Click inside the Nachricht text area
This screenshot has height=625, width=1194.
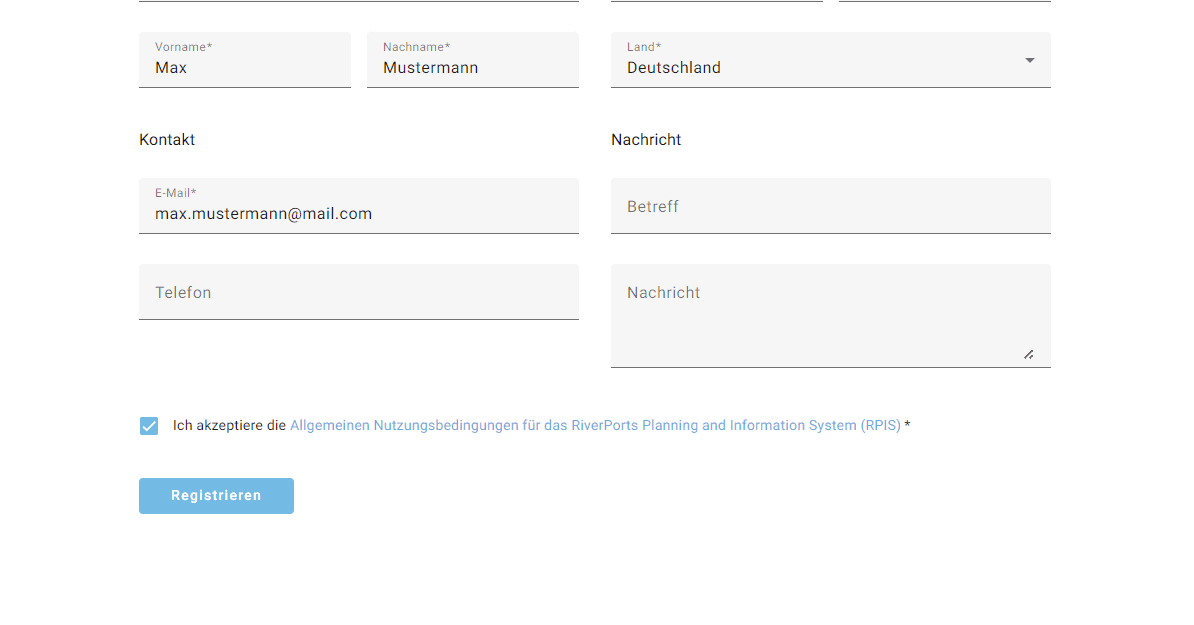tap(831, 316)
